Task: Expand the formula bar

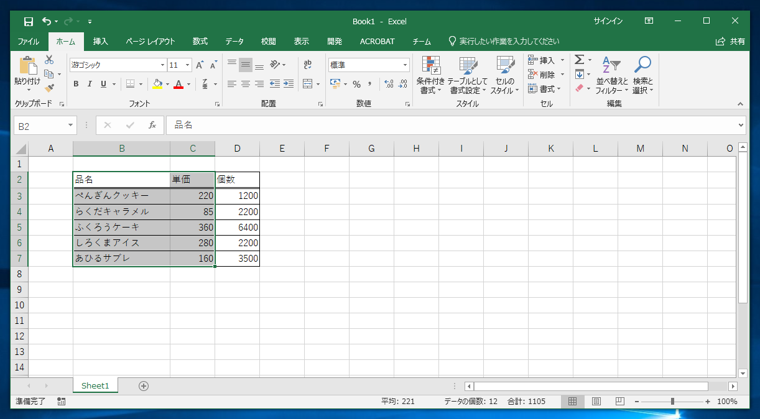Action: 741,126
